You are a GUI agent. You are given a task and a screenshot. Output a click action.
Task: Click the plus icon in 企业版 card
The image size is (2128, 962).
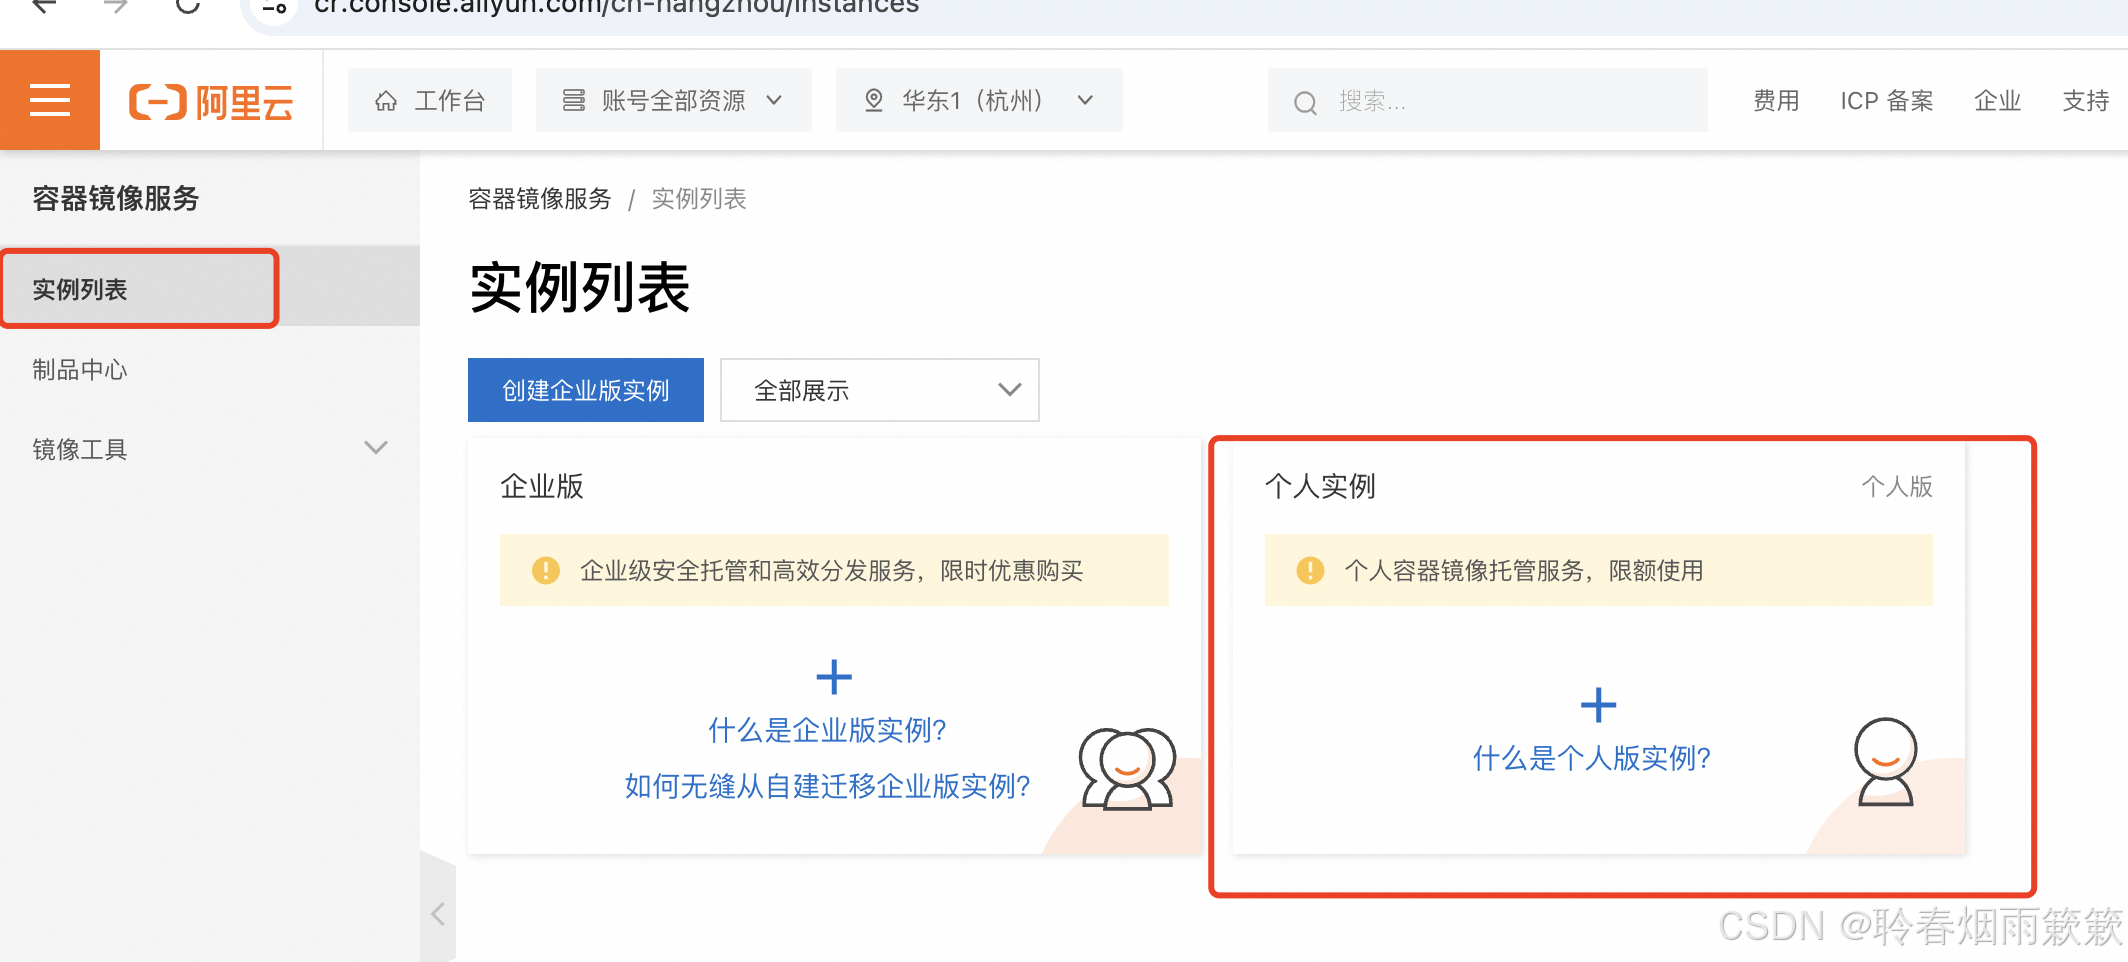[834, 677]
